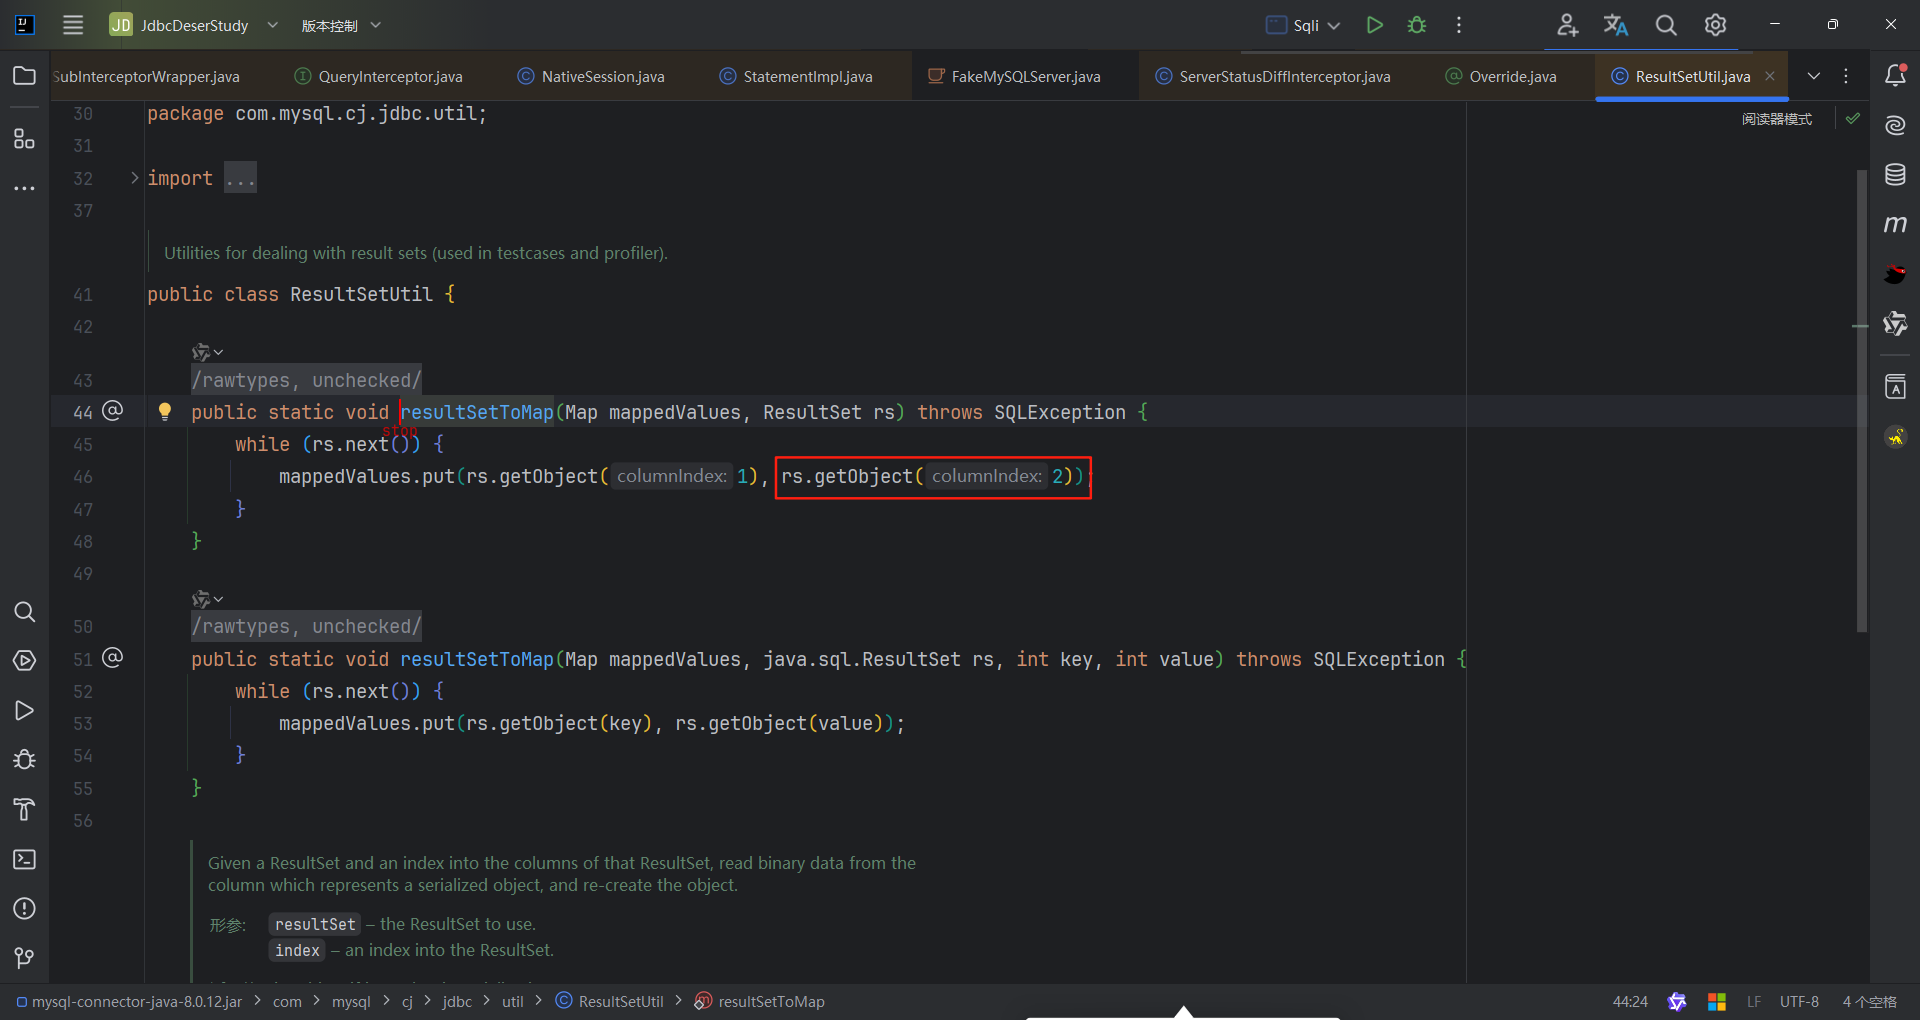Open the Services tool window
Screen dimensions: 1920x1020
click(24, 661)
